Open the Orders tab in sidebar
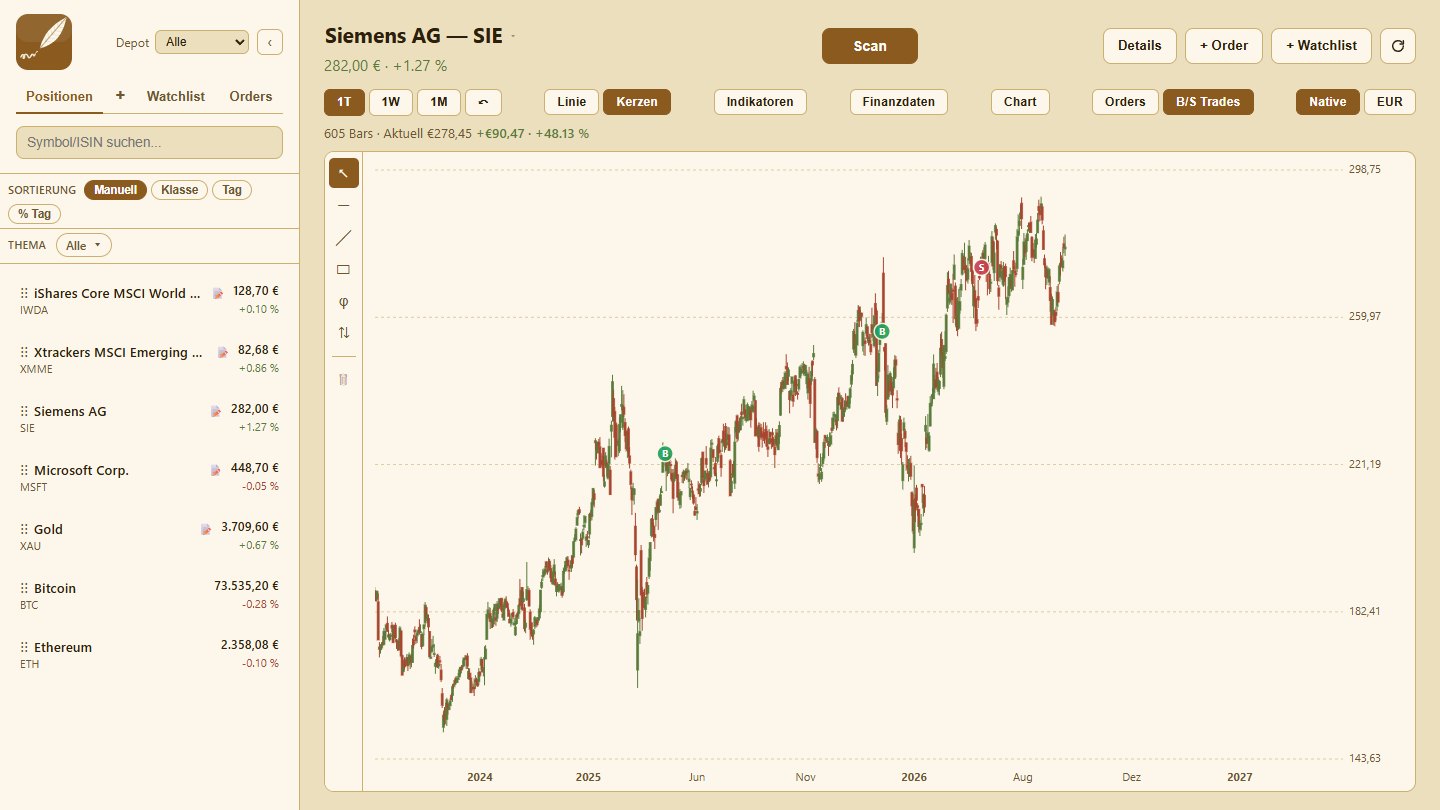 [250, 97]
